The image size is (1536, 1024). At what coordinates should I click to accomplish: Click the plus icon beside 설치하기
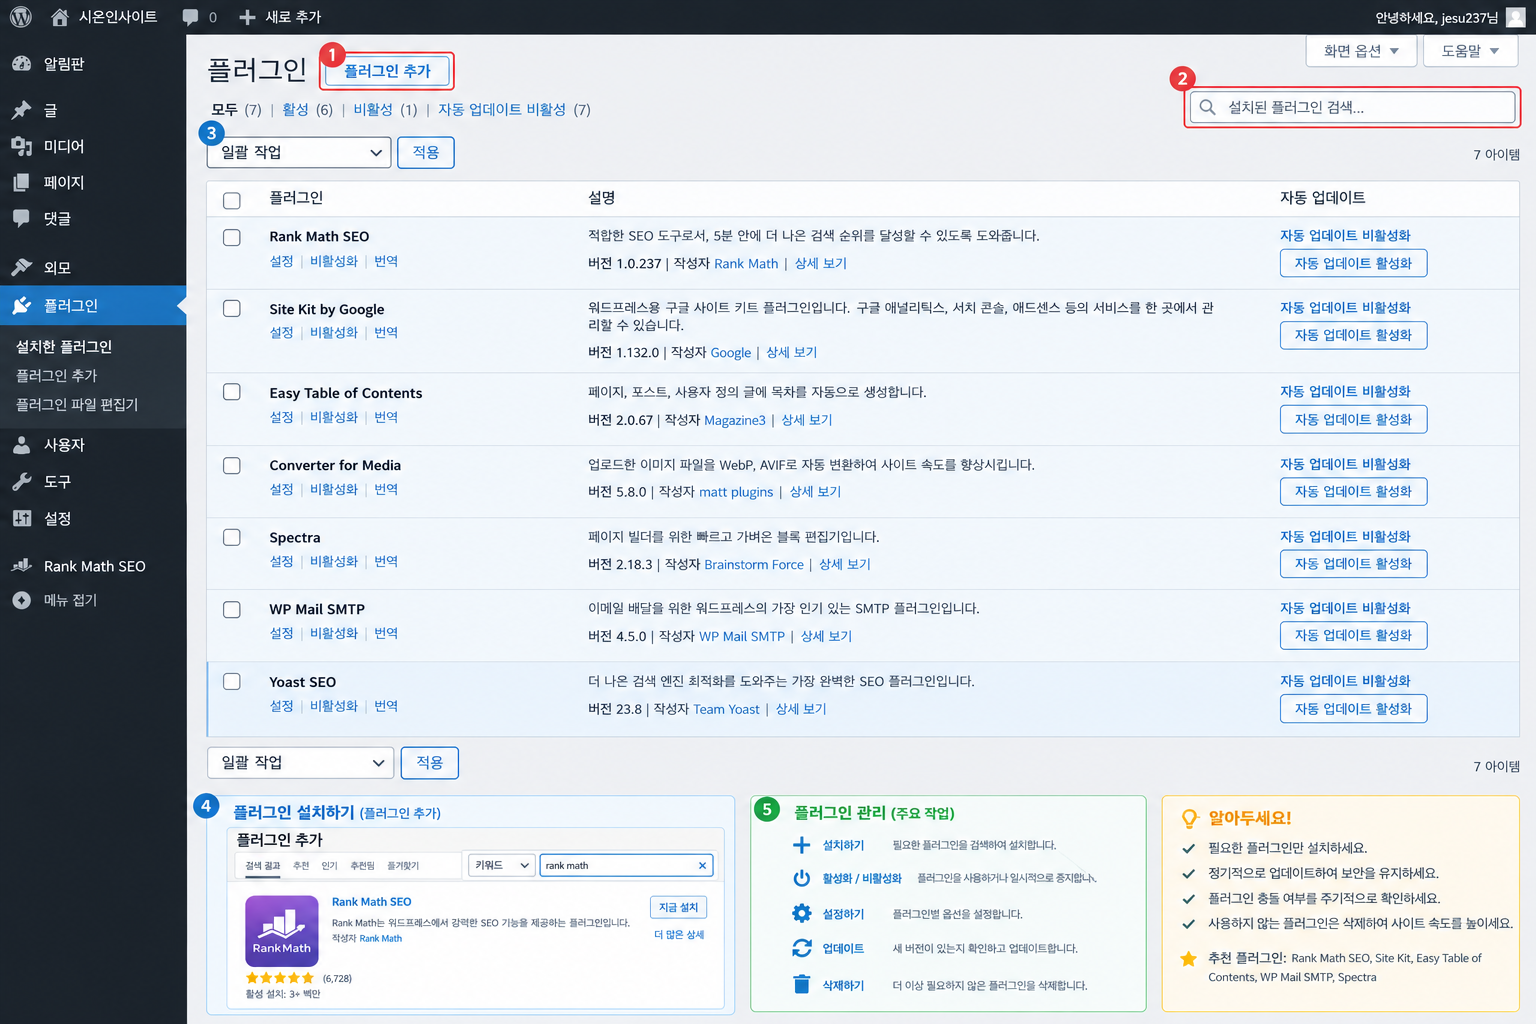point(801,845)
